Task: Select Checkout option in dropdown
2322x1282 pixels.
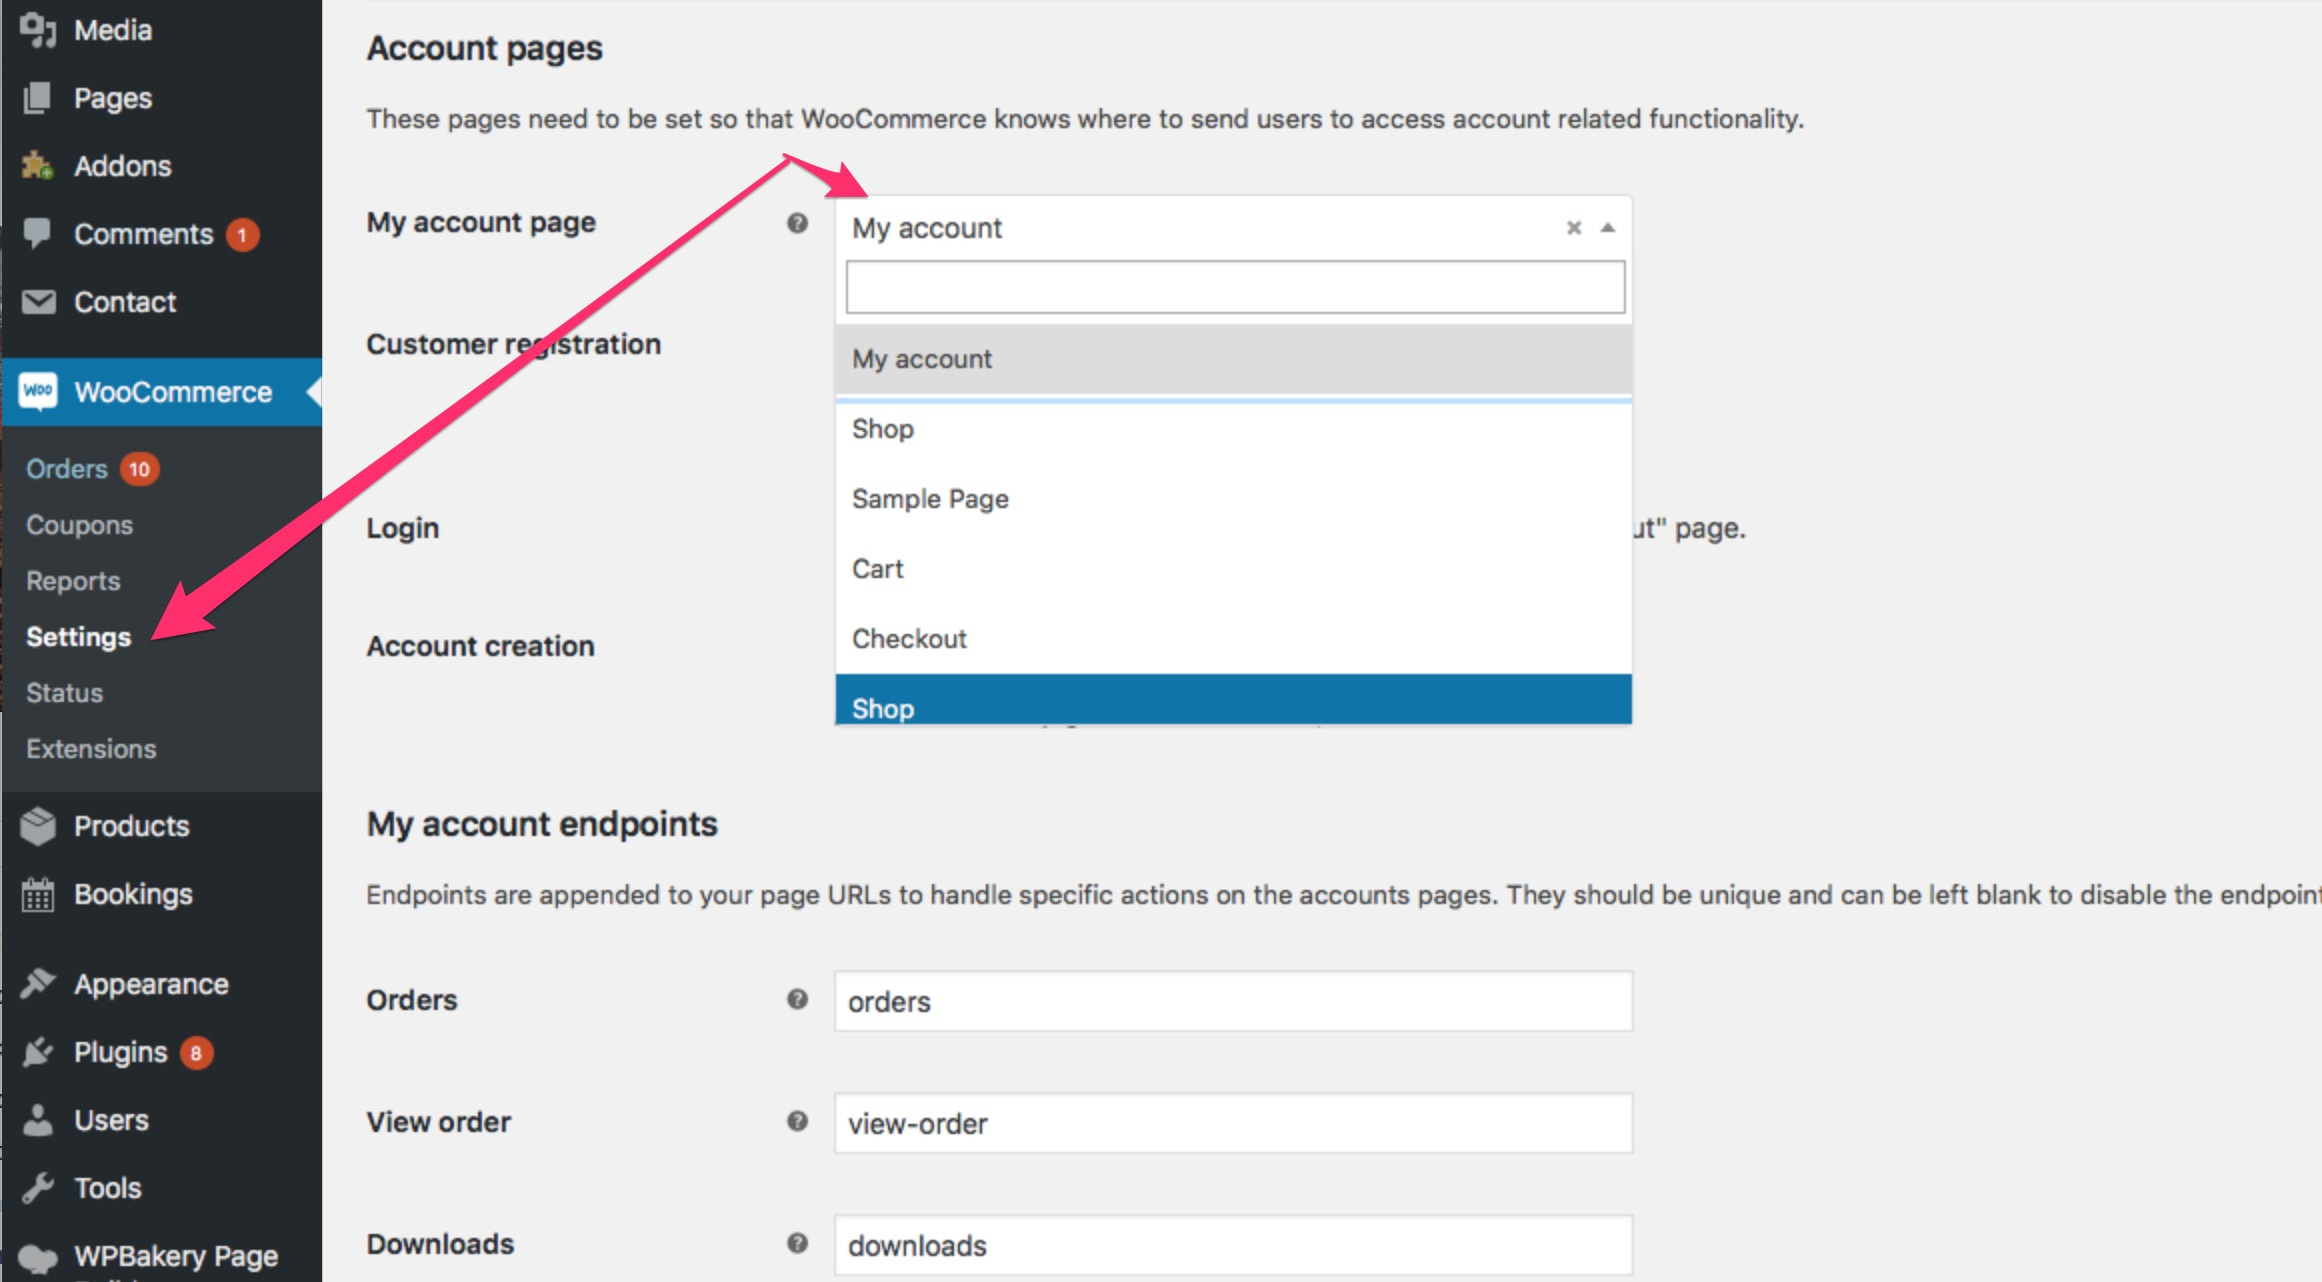Action: pyautogui.click(x=1234, y=639)
